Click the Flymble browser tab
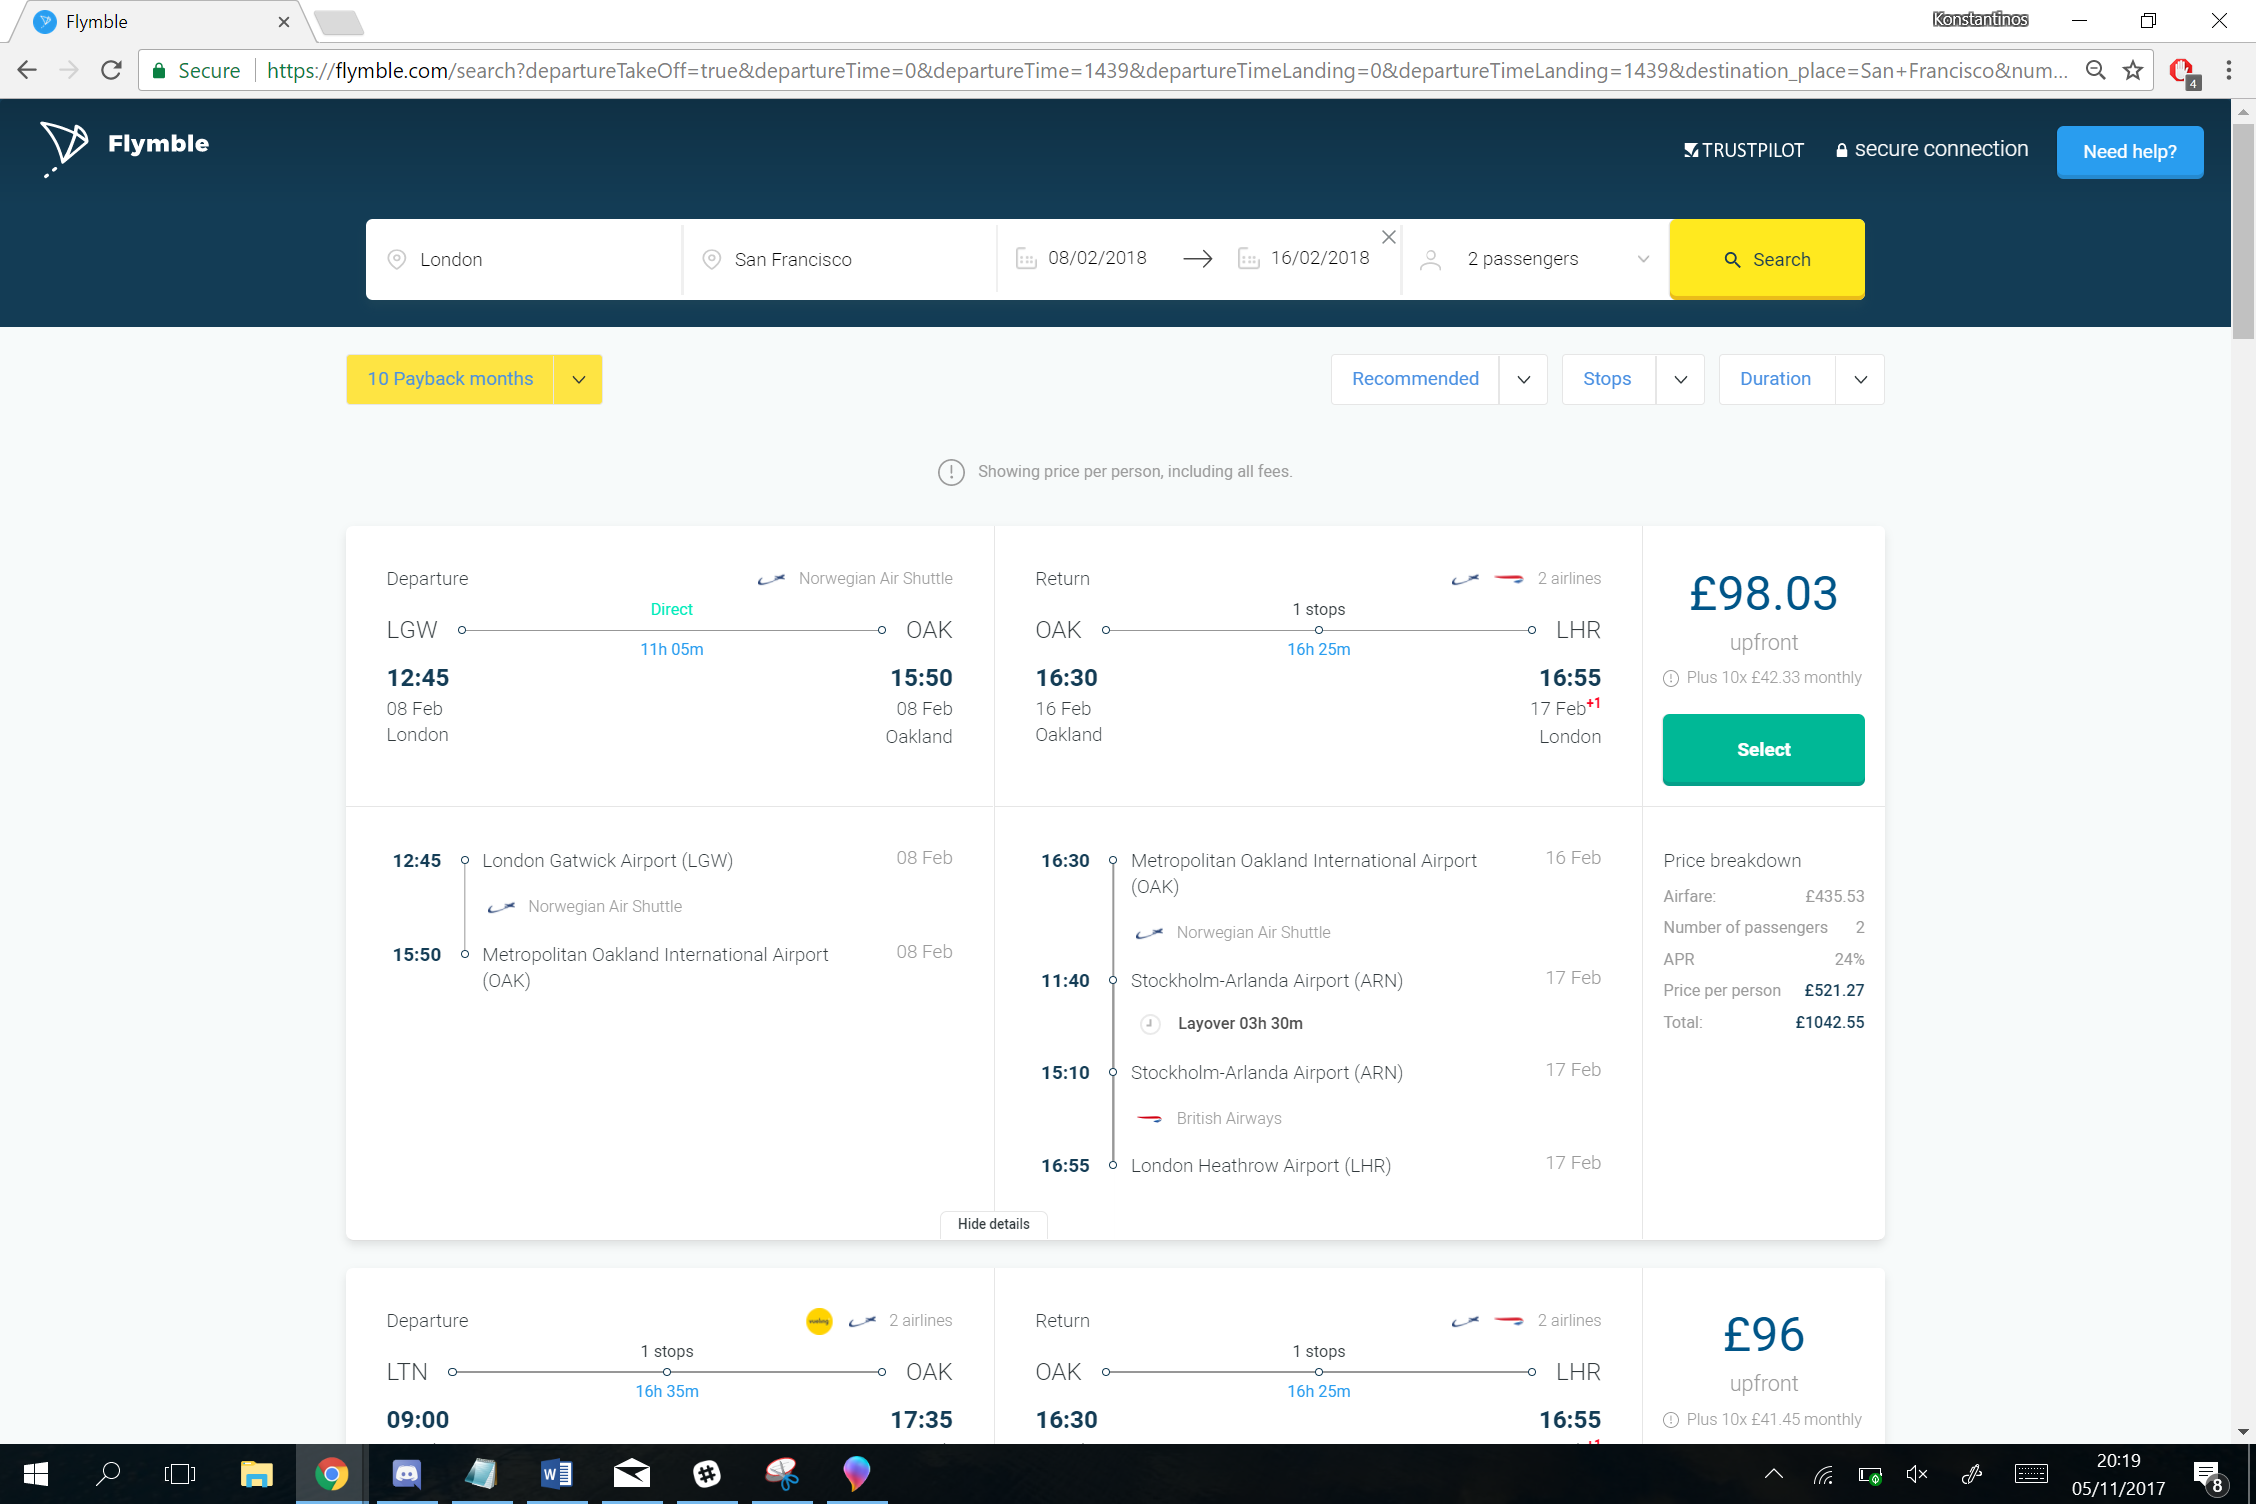Viewport: 2256px width, 1504px height. [x=160, y=21]
